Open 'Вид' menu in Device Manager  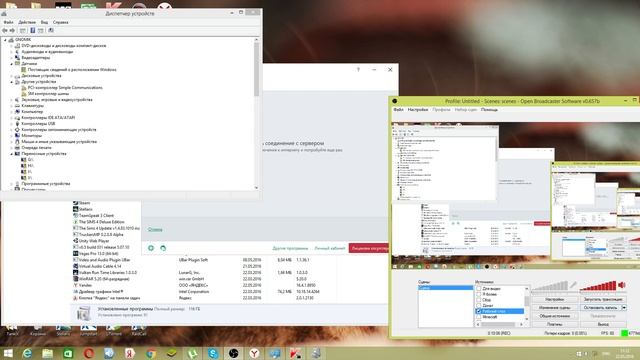pyautogui.click(x=44, y=22)
